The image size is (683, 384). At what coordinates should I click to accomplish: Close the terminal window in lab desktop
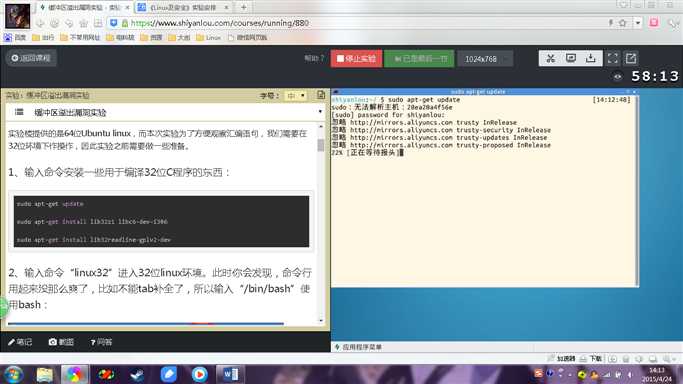(x=634, y=92)
